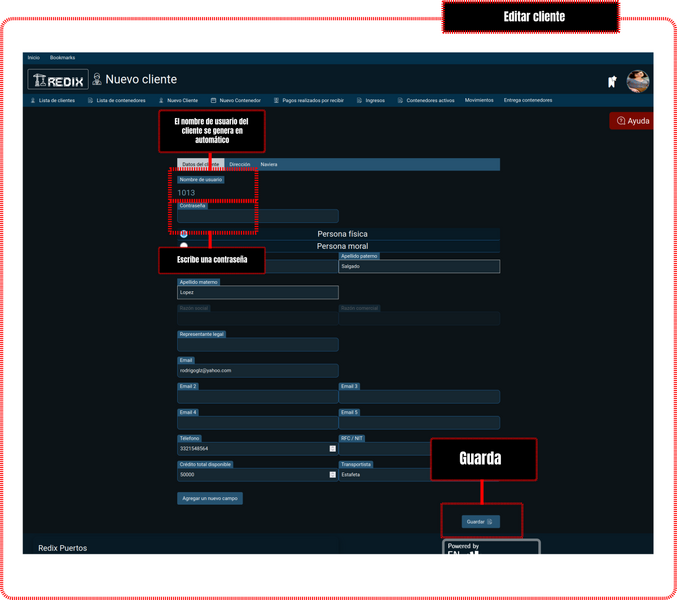Click into the Contraseña input field
The height and width of the screenshot is (600, 677).
click(258, 216)
